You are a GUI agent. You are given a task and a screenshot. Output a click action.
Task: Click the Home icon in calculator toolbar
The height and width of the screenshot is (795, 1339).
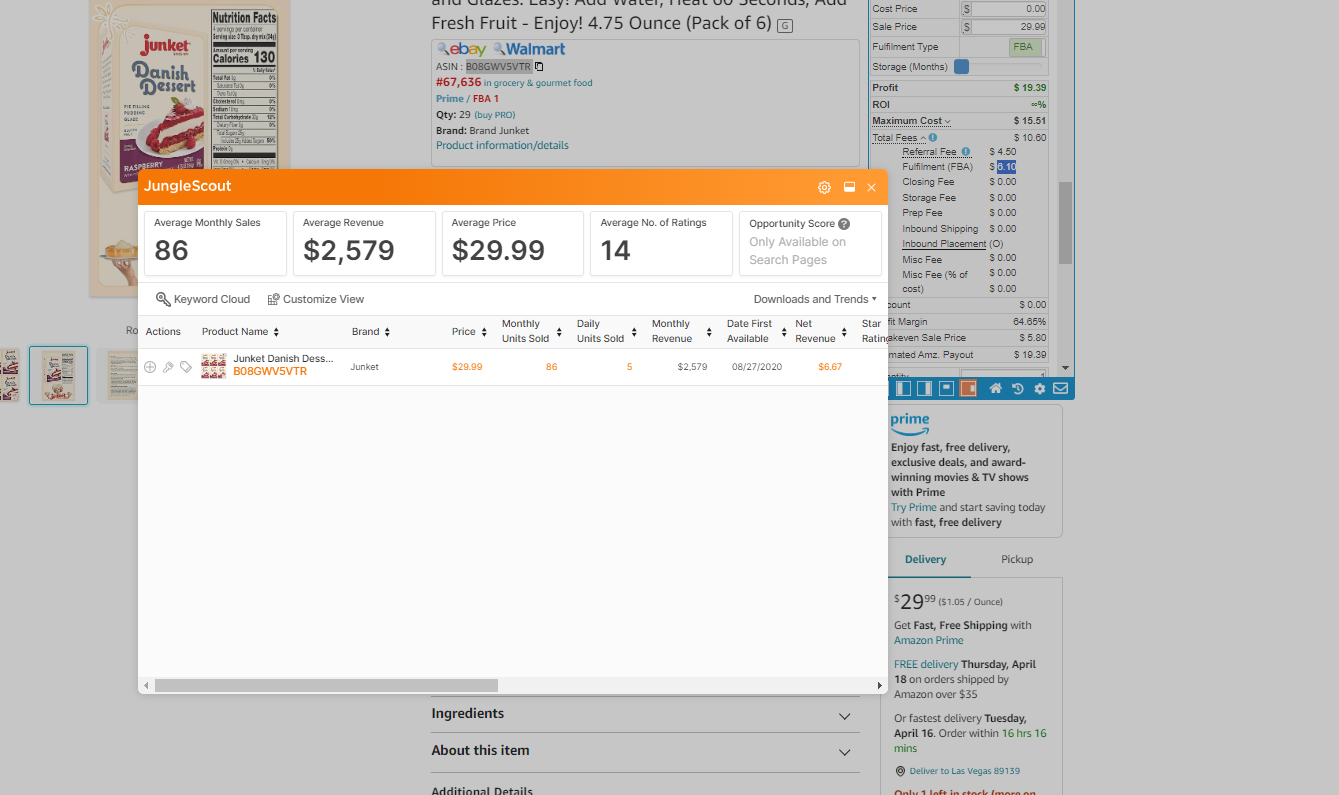click(996, 388)
